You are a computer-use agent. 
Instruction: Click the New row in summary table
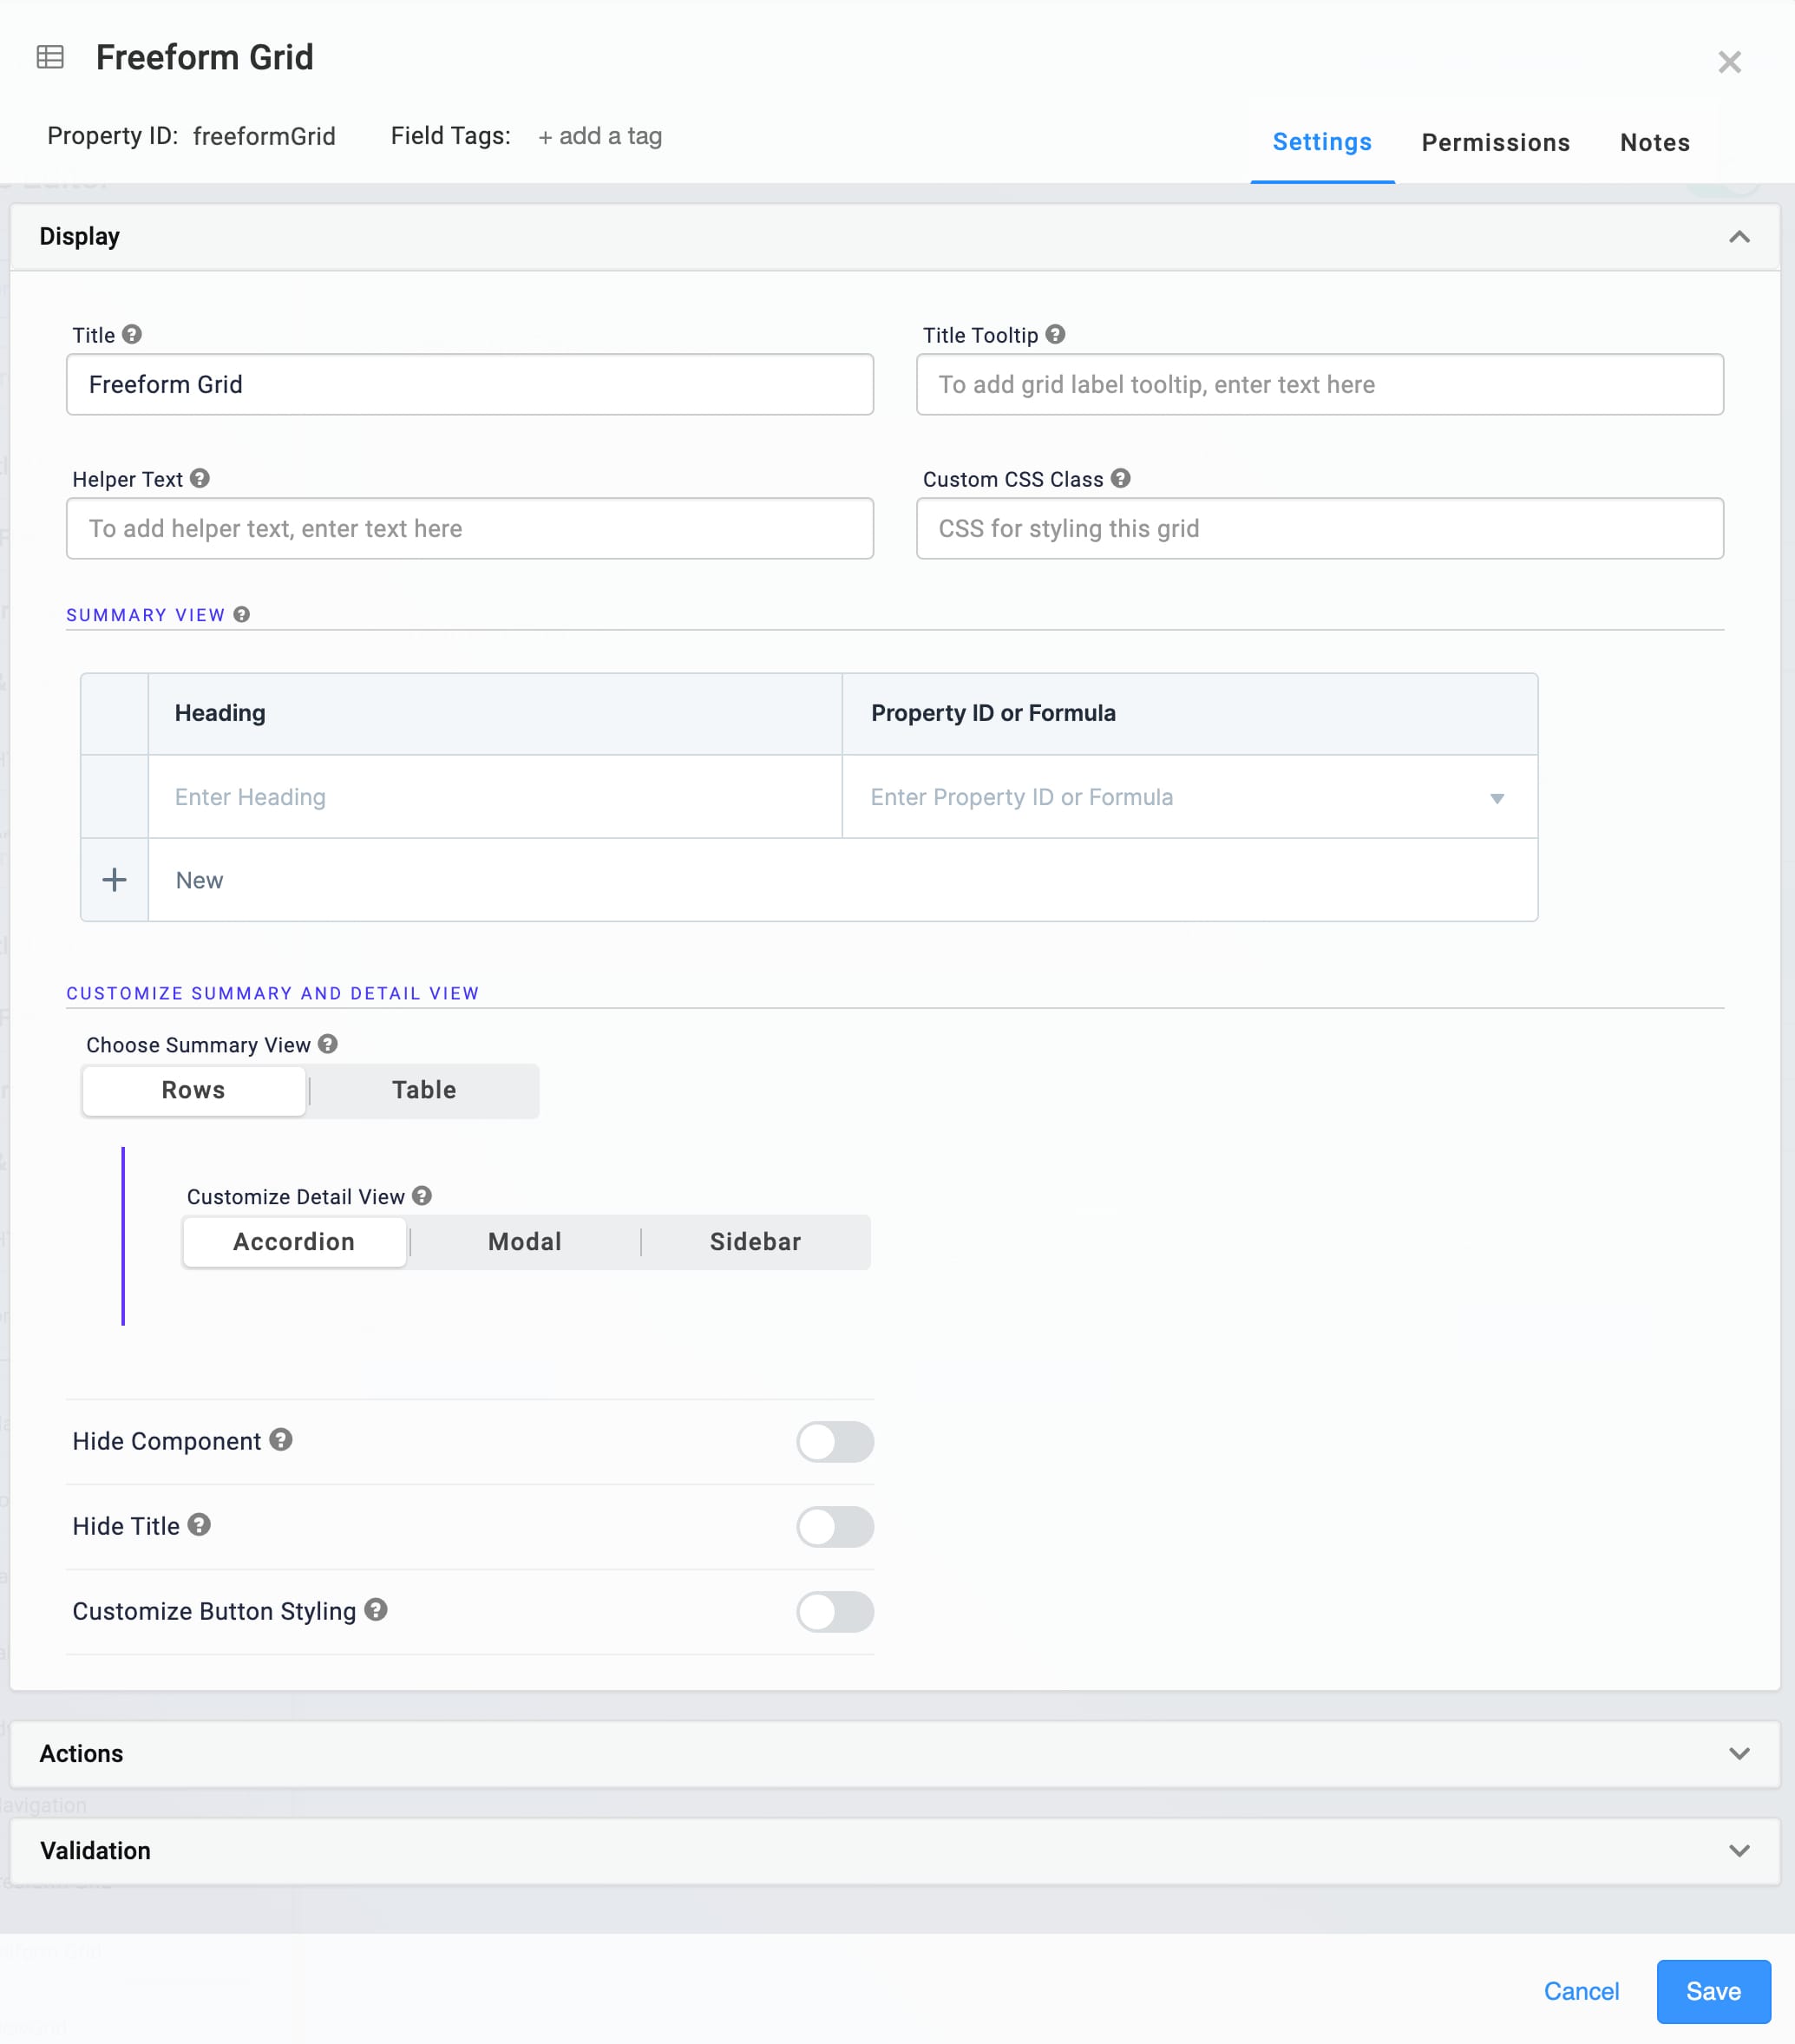point(842,880)
